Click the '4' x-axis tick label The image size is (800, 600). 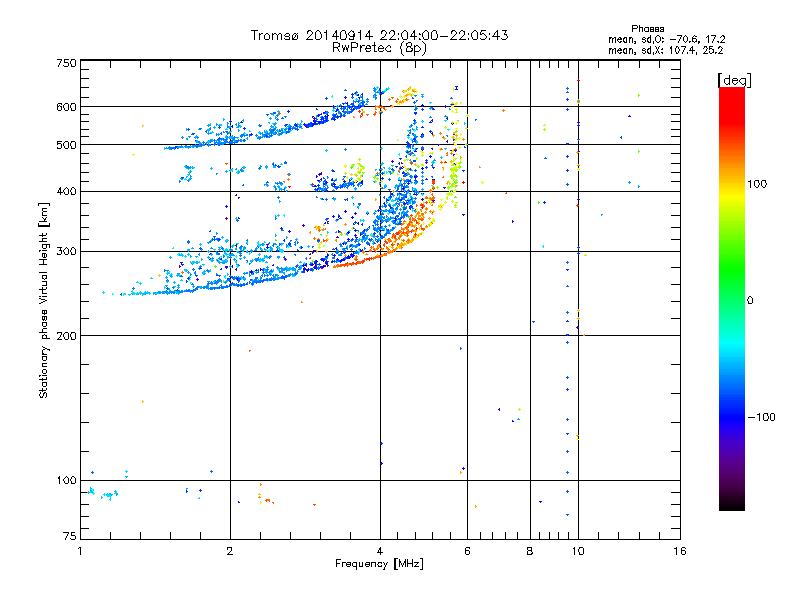point(380,551)
